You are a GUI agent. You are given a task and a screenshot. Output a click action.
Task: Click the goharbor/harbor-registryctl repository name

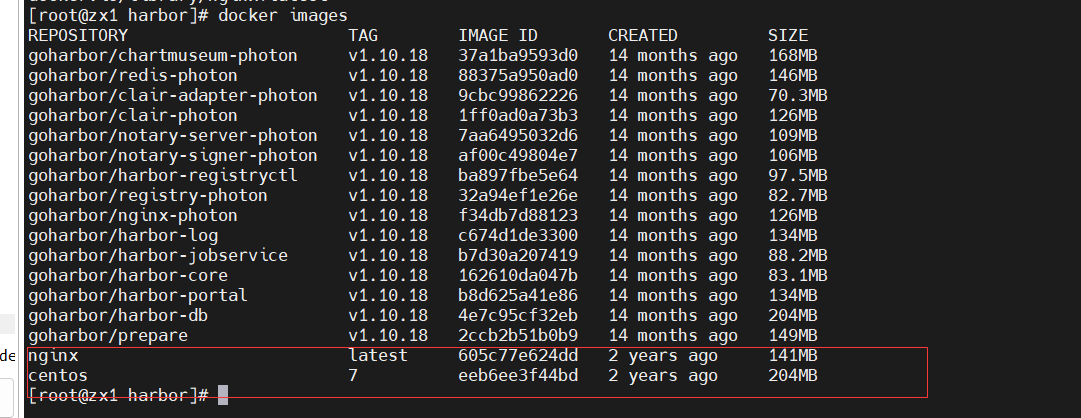(x=163, y=176)
